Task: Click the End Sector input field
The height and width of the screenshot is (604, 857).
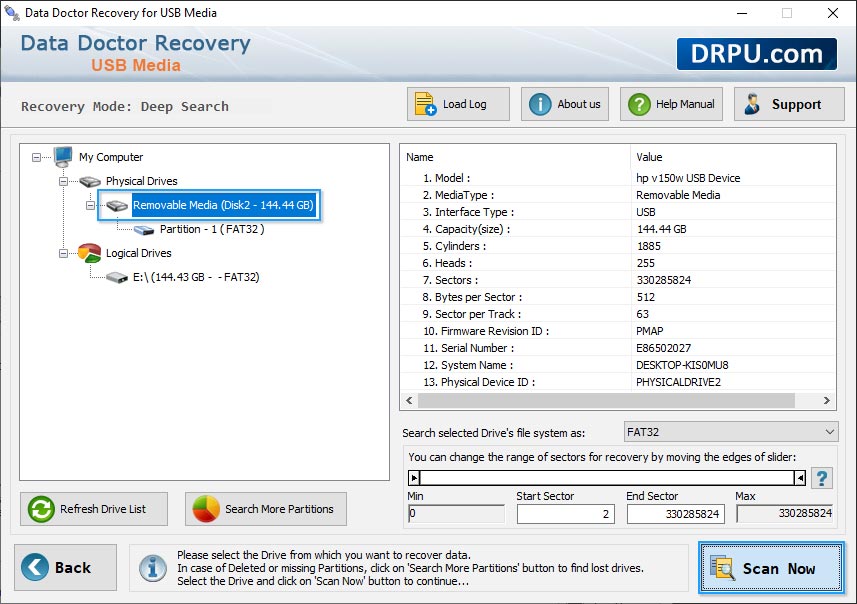Action: coord(676,514)
